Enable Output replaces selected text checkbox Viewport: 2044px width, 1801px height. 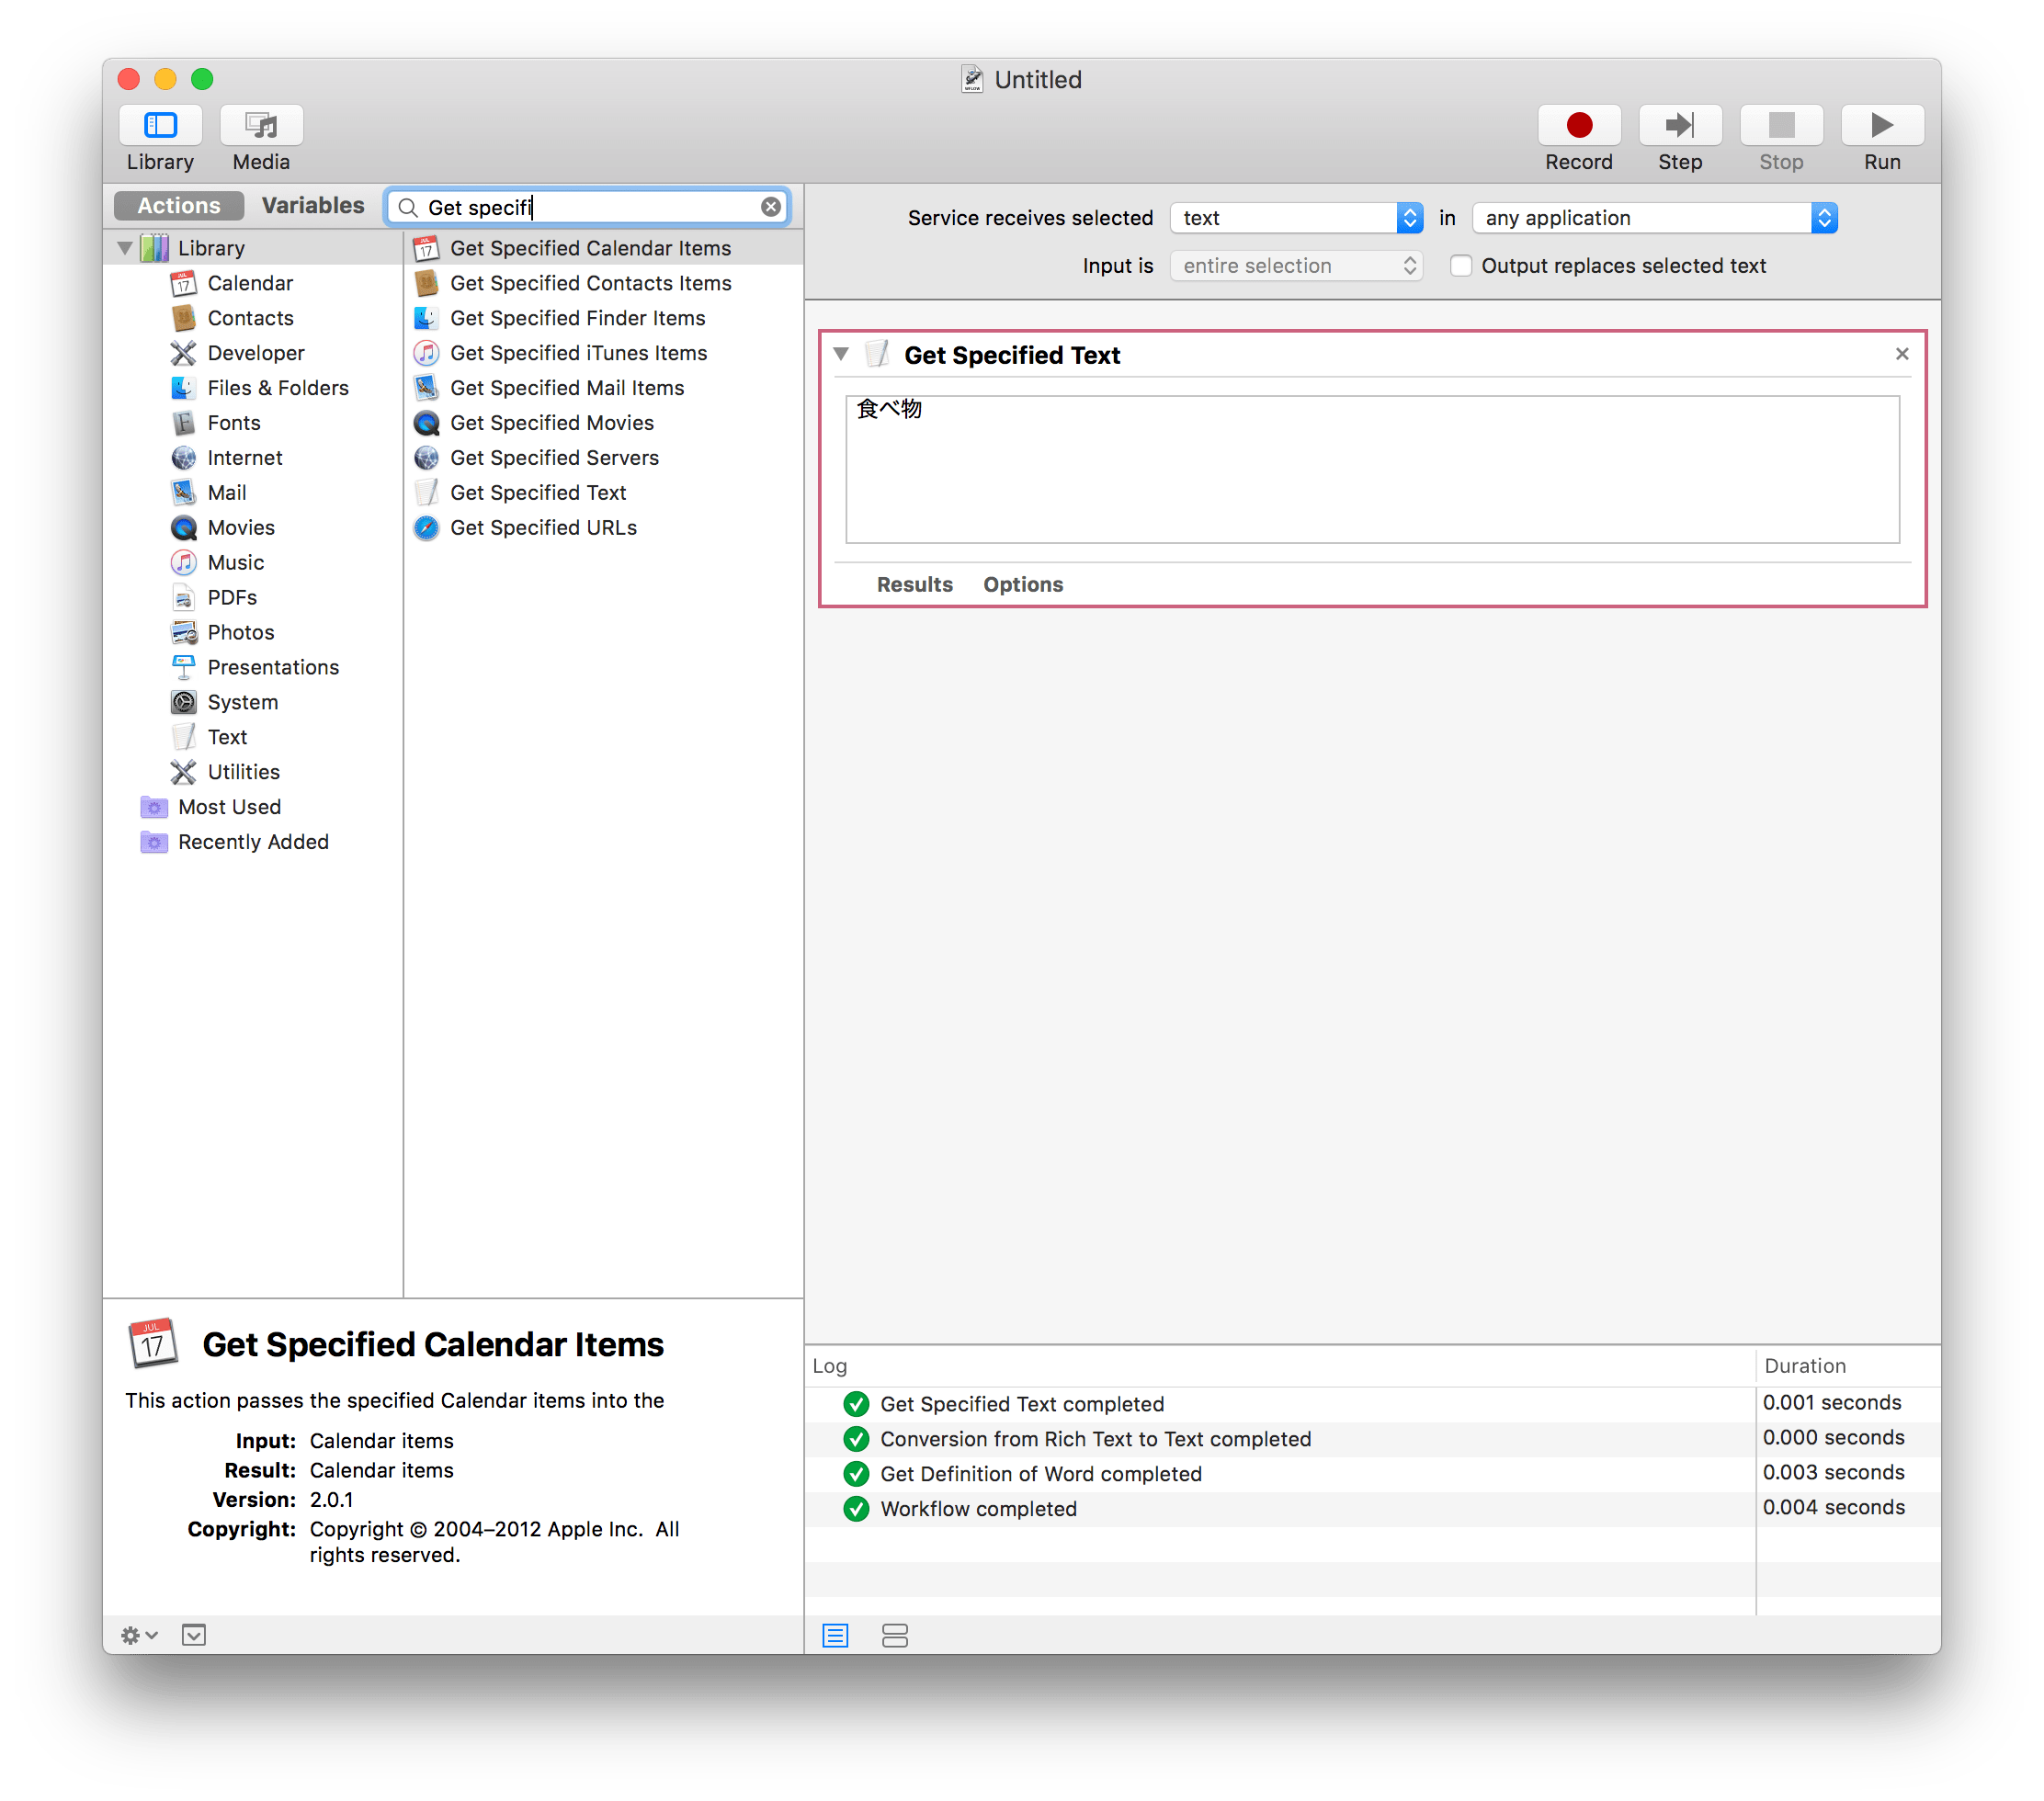click(x=1460, y=266)
